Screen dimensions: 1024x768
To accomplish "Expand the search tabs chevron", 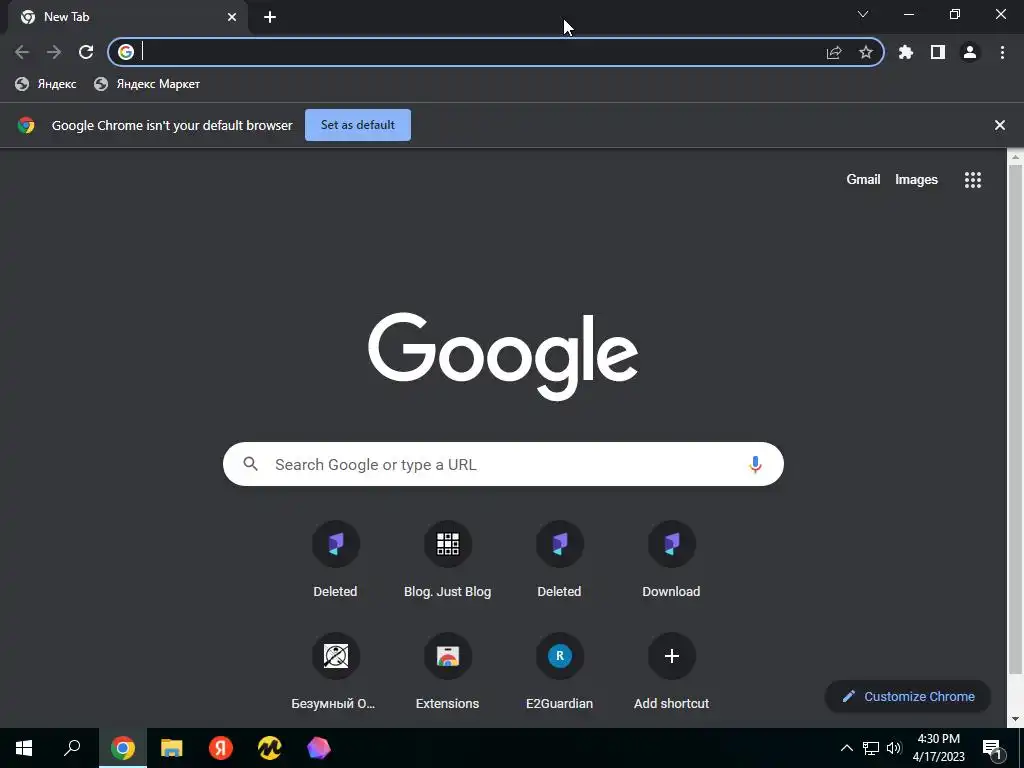I will [x=863, y=14].
